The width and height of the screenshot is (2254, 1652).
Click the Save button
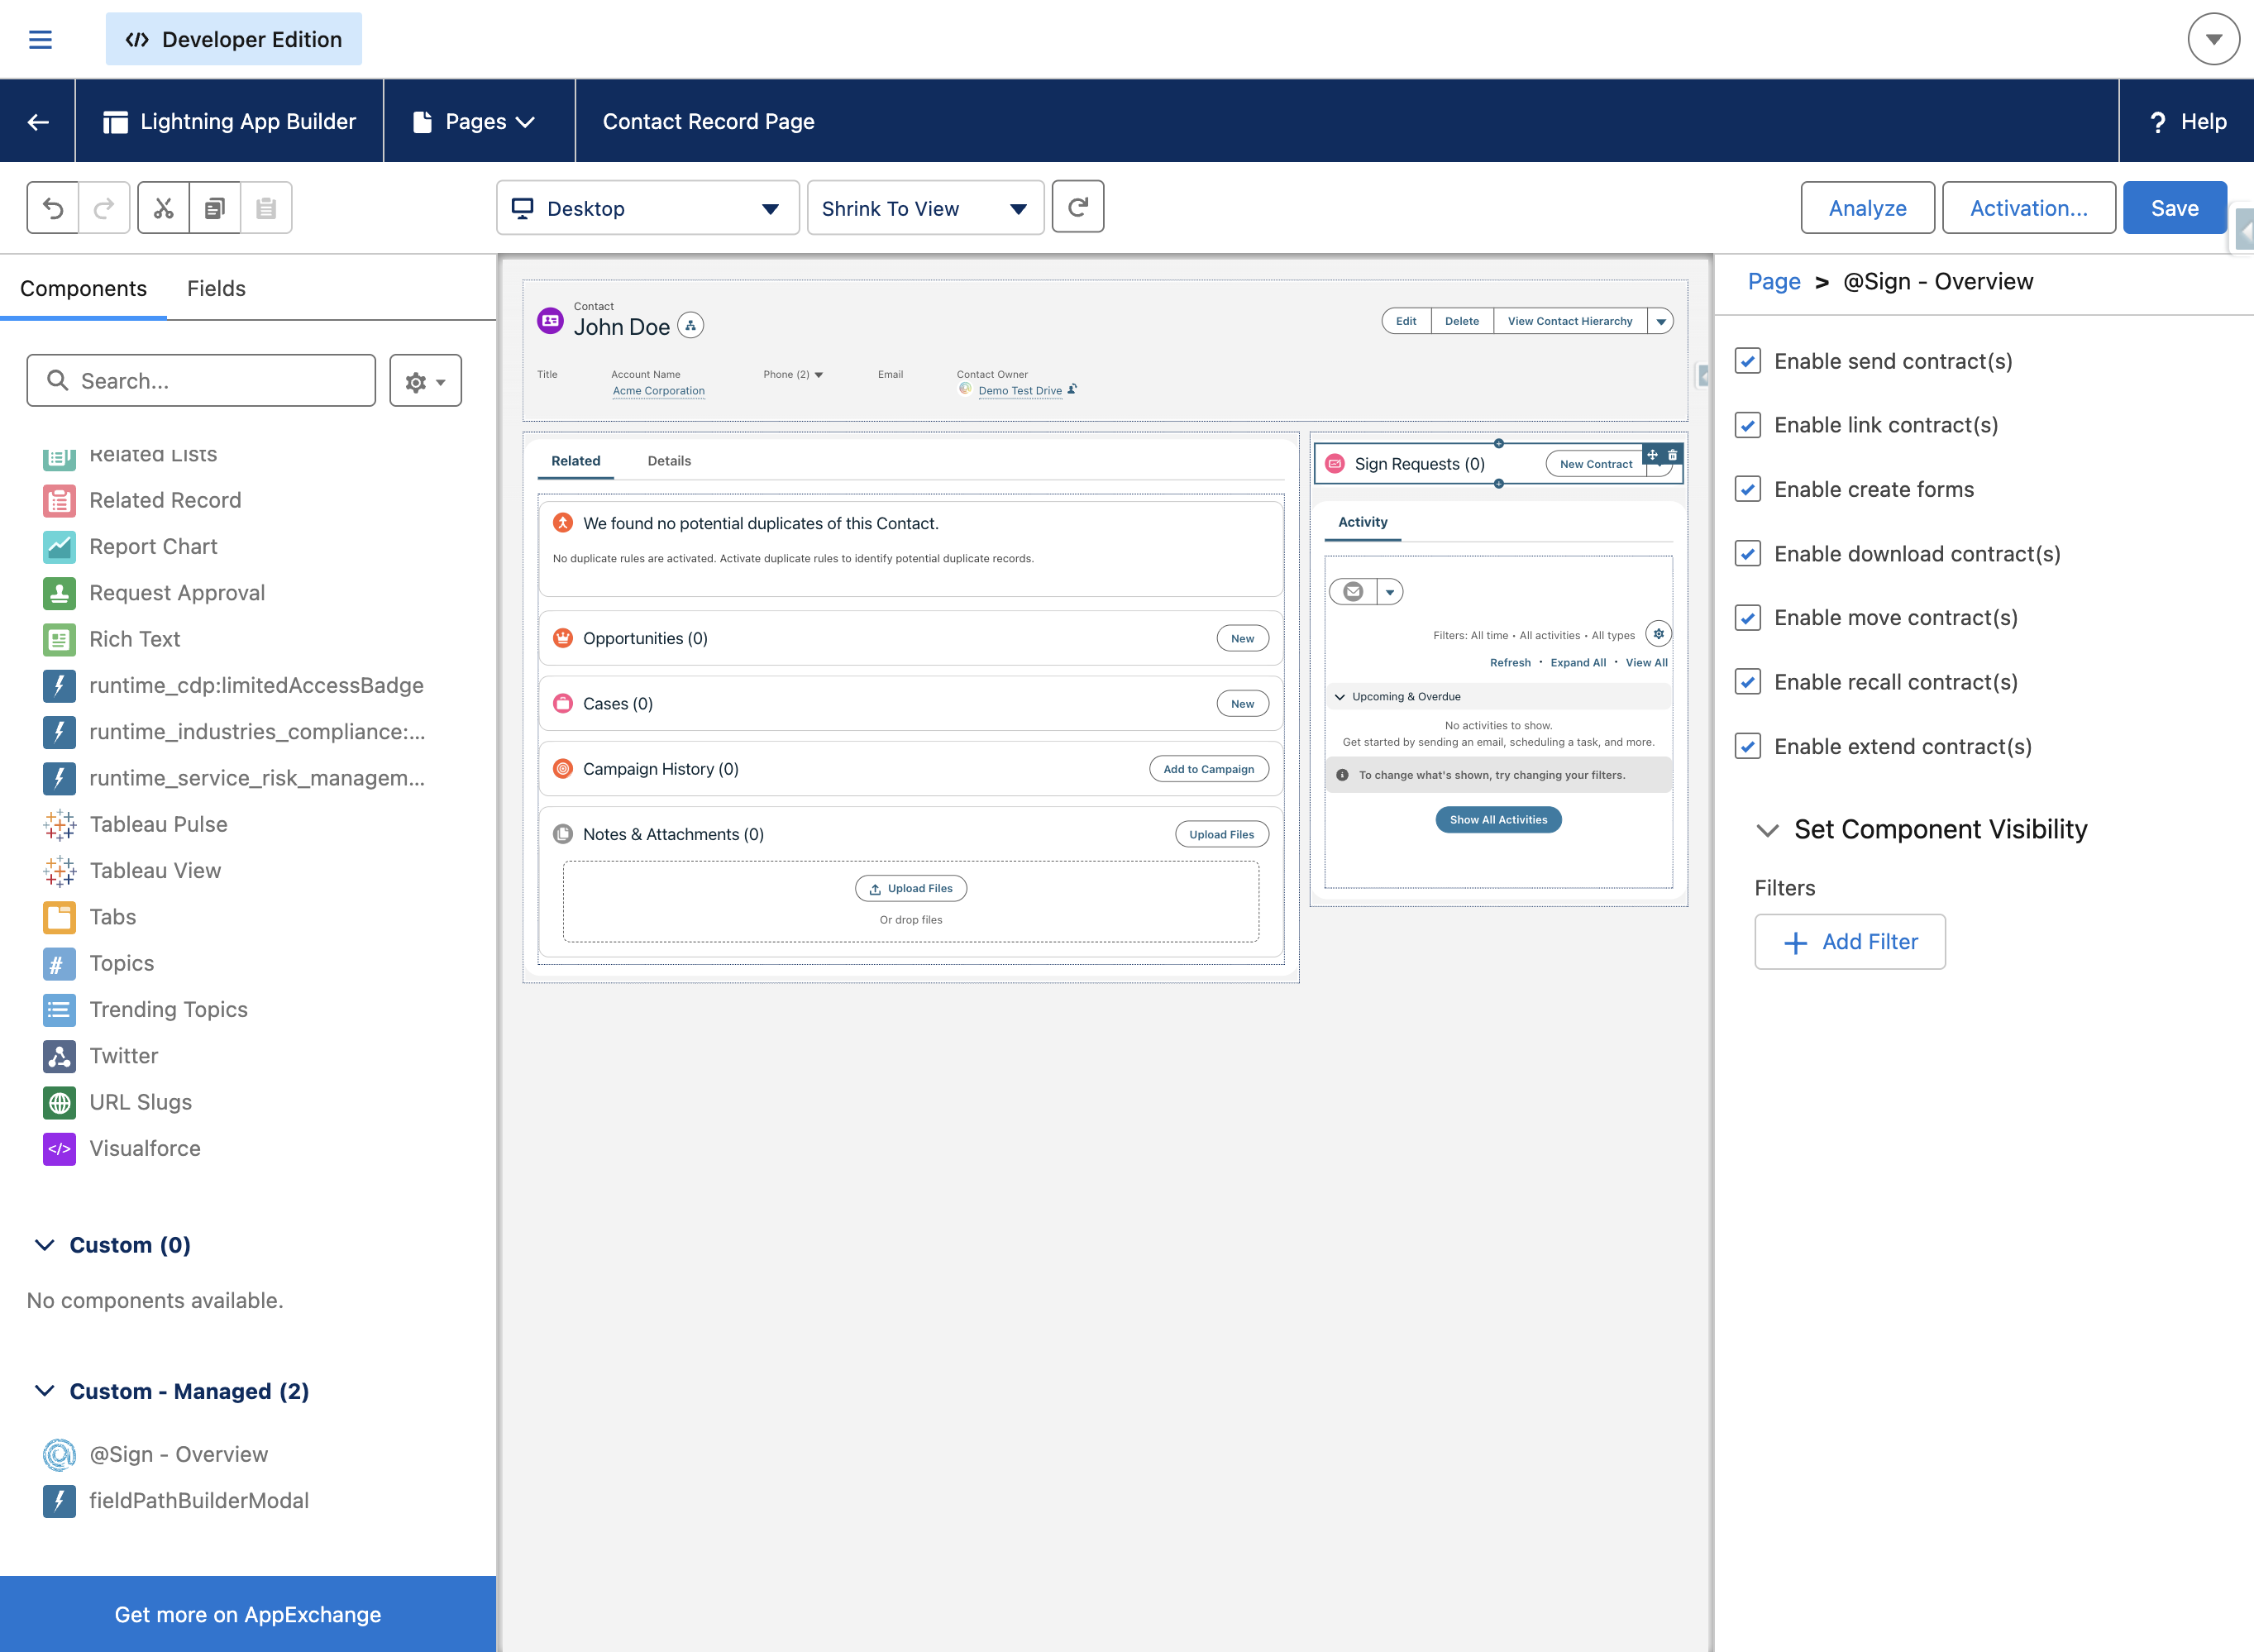click(x=2173, y=208)
